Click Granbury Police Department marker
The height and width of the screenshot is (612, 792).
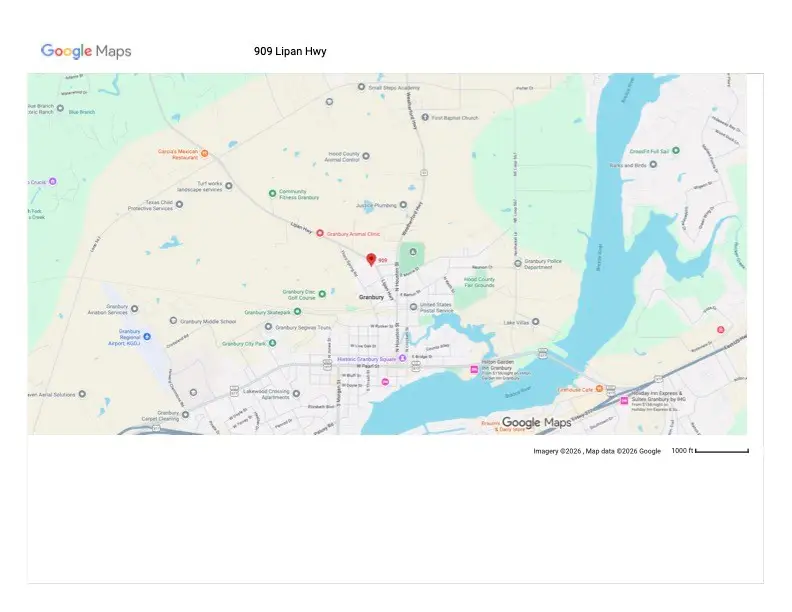point(518,264)
